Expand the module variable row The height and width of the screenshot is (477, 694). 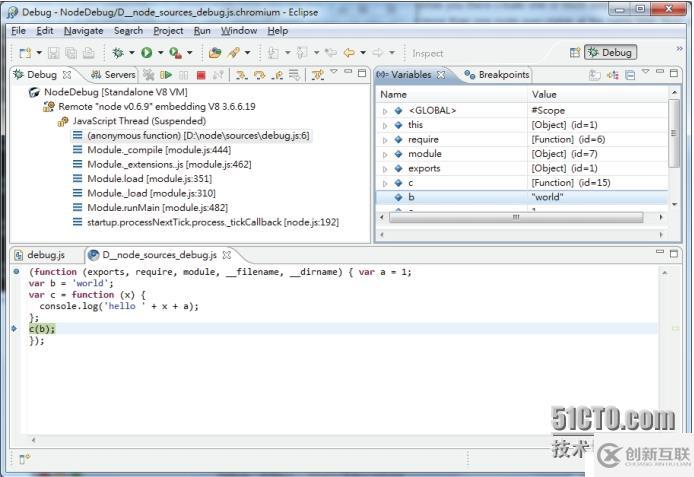385,154
